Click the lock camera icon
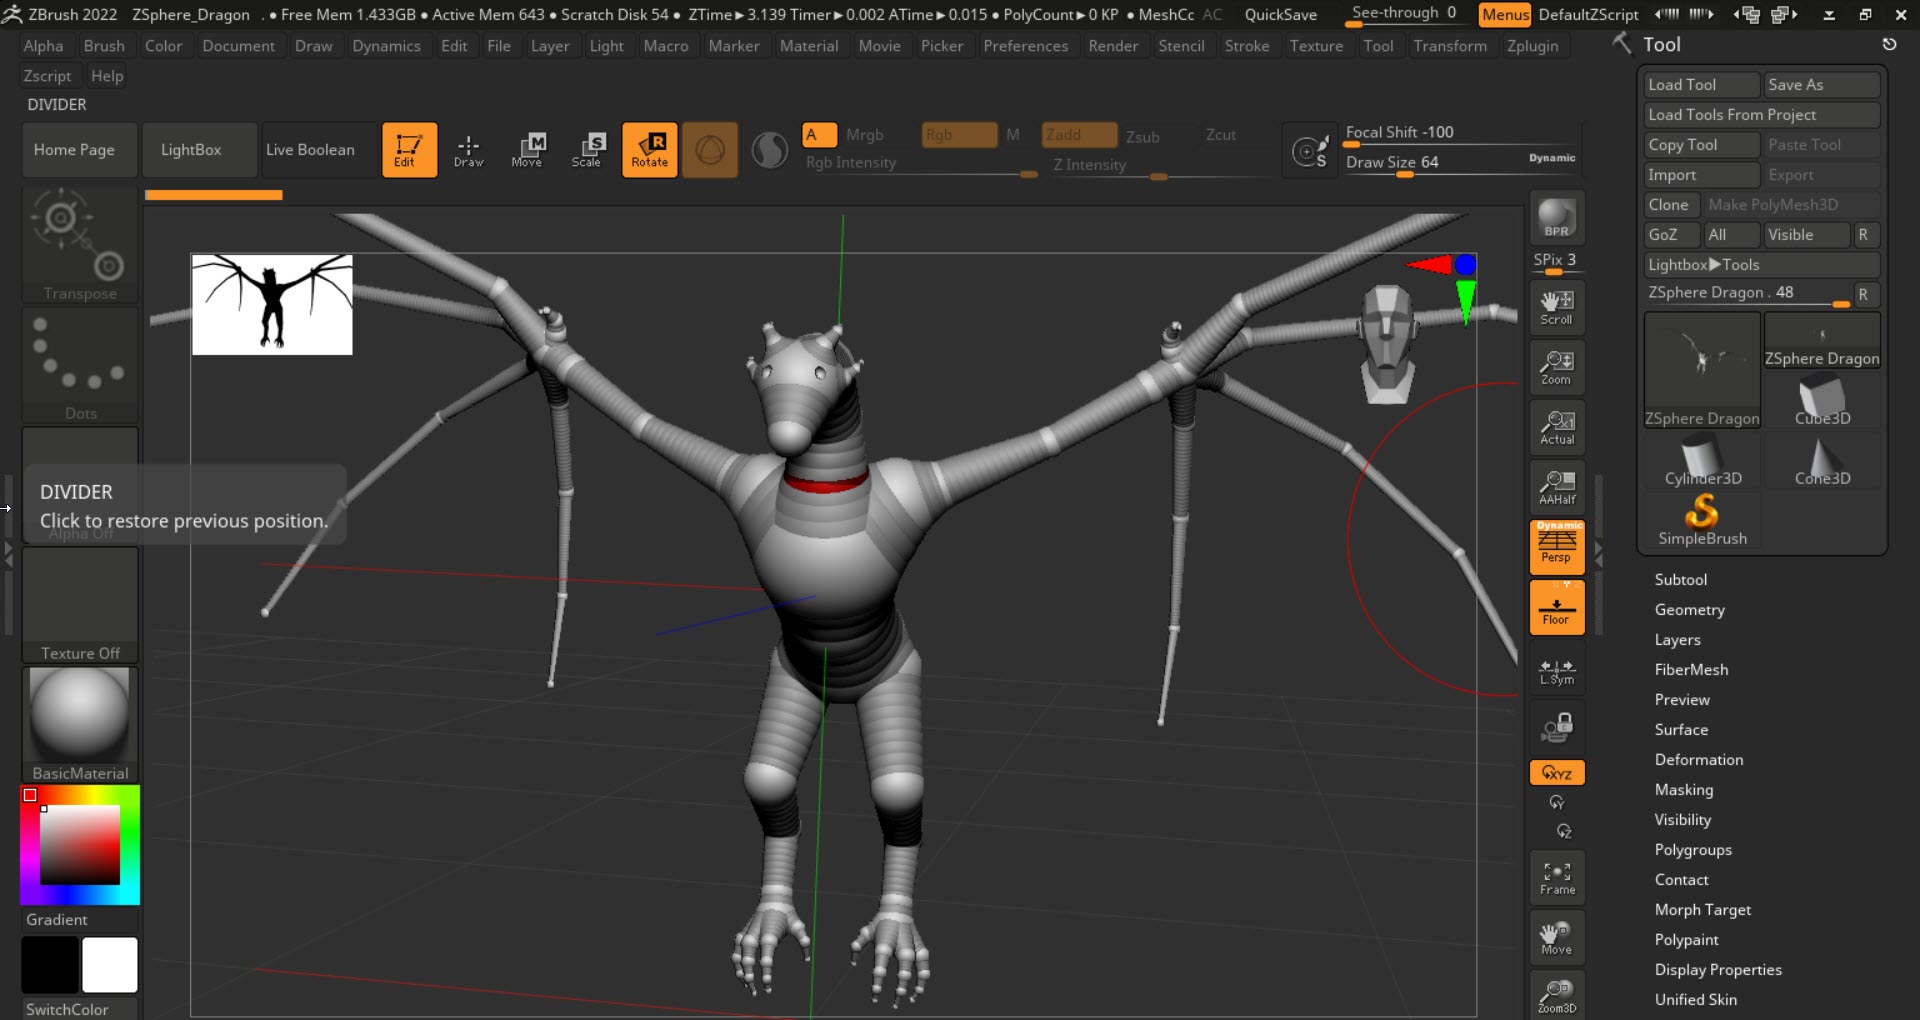The height and width of the screenshot is (1020, 1920). [x=1556, y=728]
